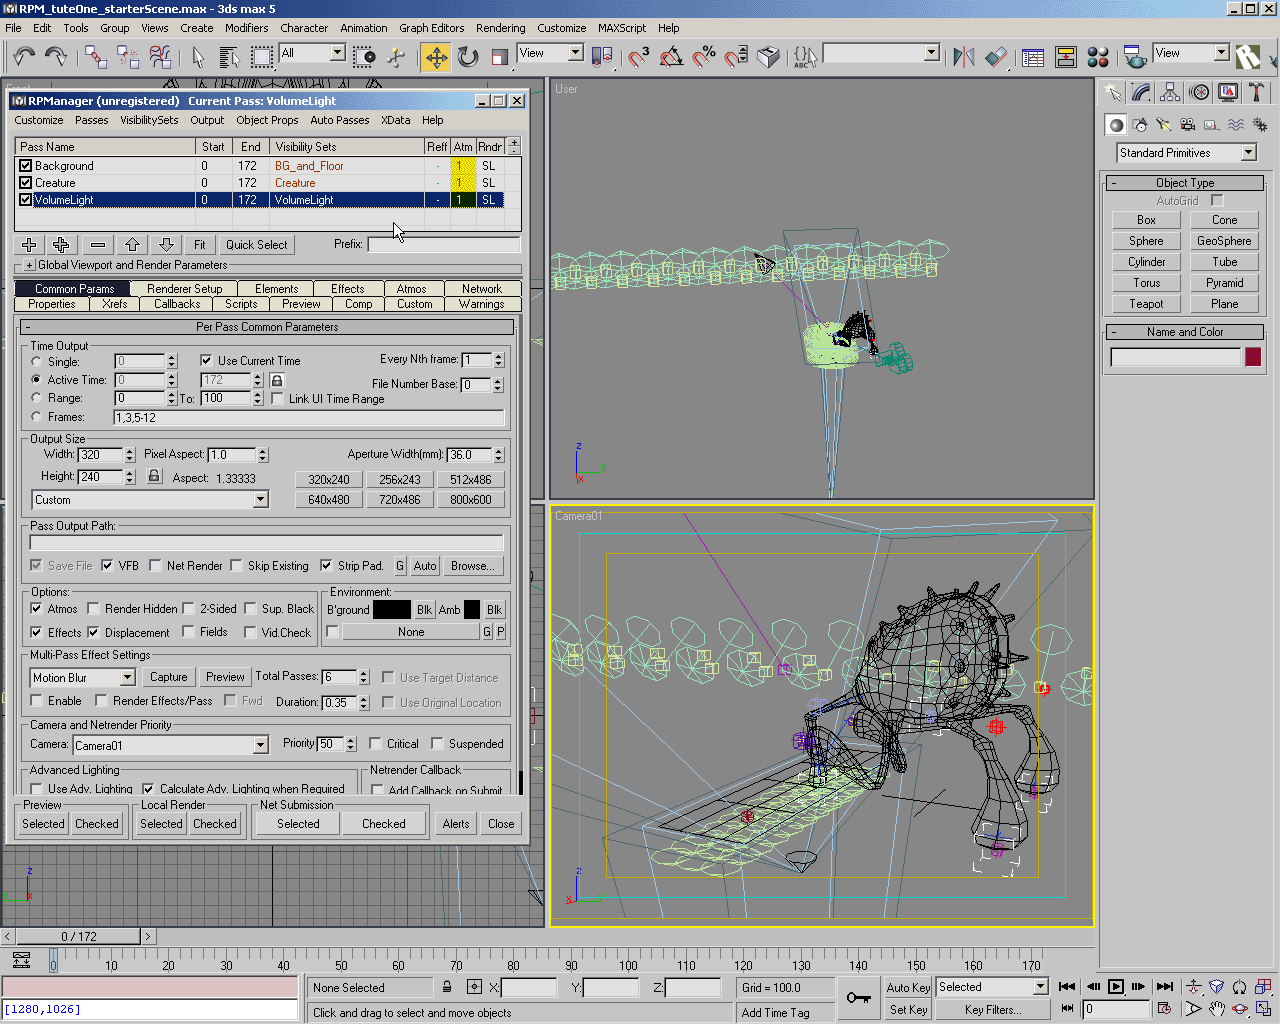1280x1024 pixels.
Task: Click the 640x480 size preset button
Action: pos(328,500)
